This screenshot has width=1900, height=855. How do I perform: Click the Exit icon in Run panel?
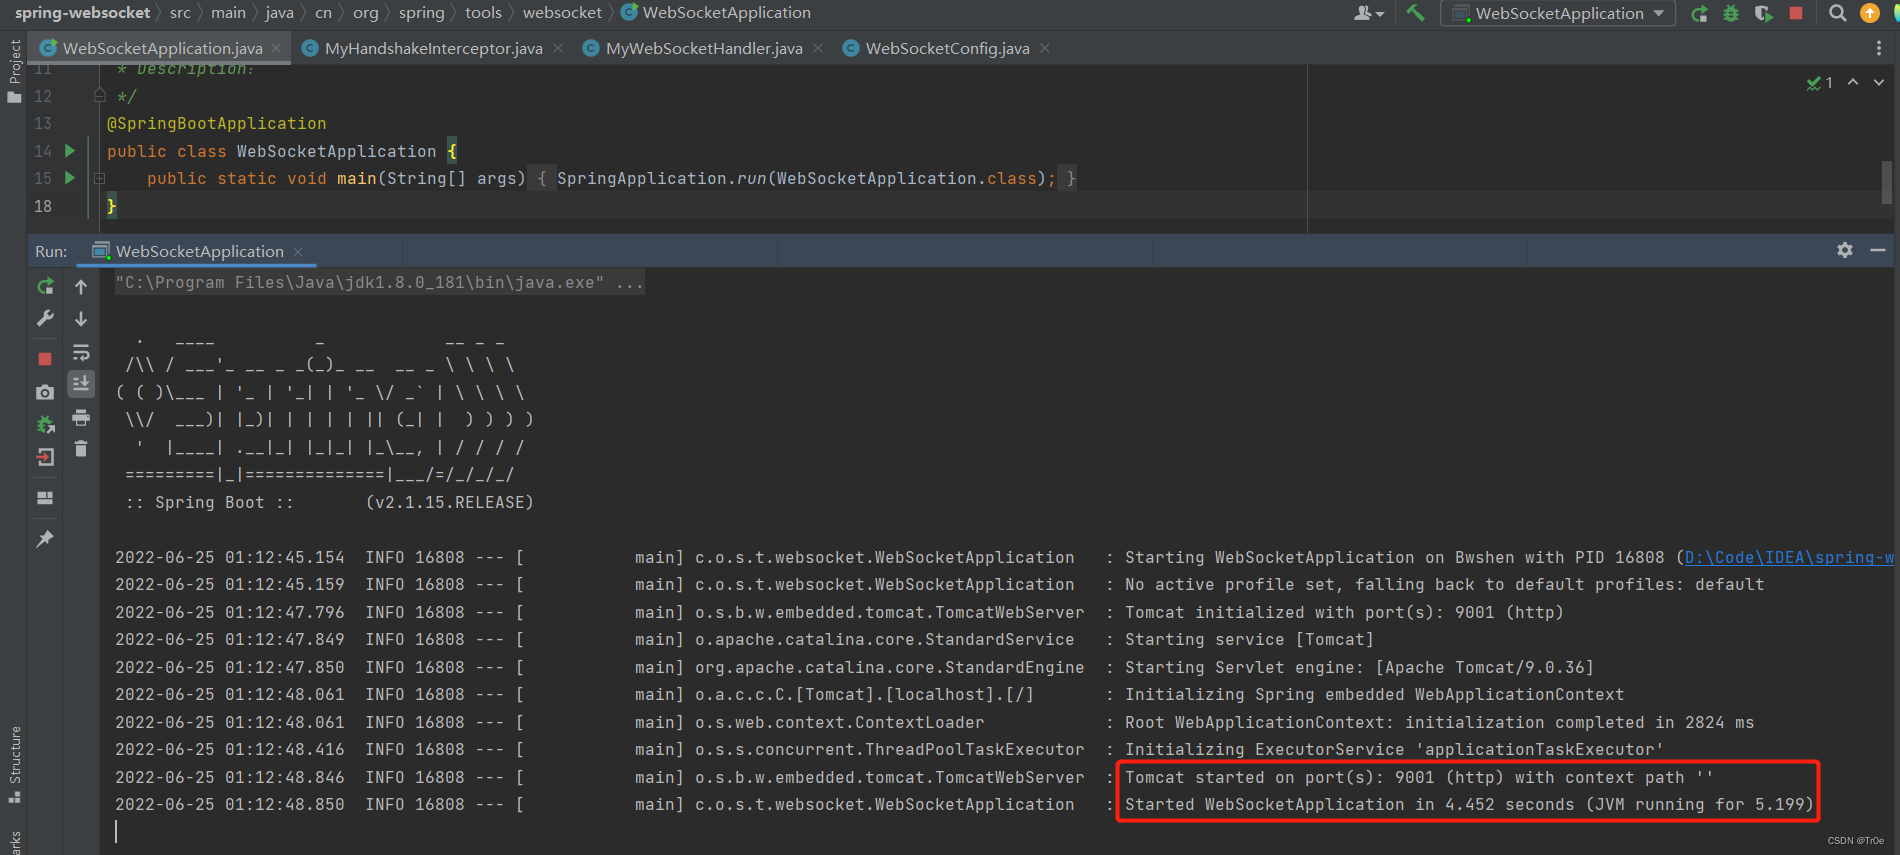pyautogui.click(x=45, y=457)
